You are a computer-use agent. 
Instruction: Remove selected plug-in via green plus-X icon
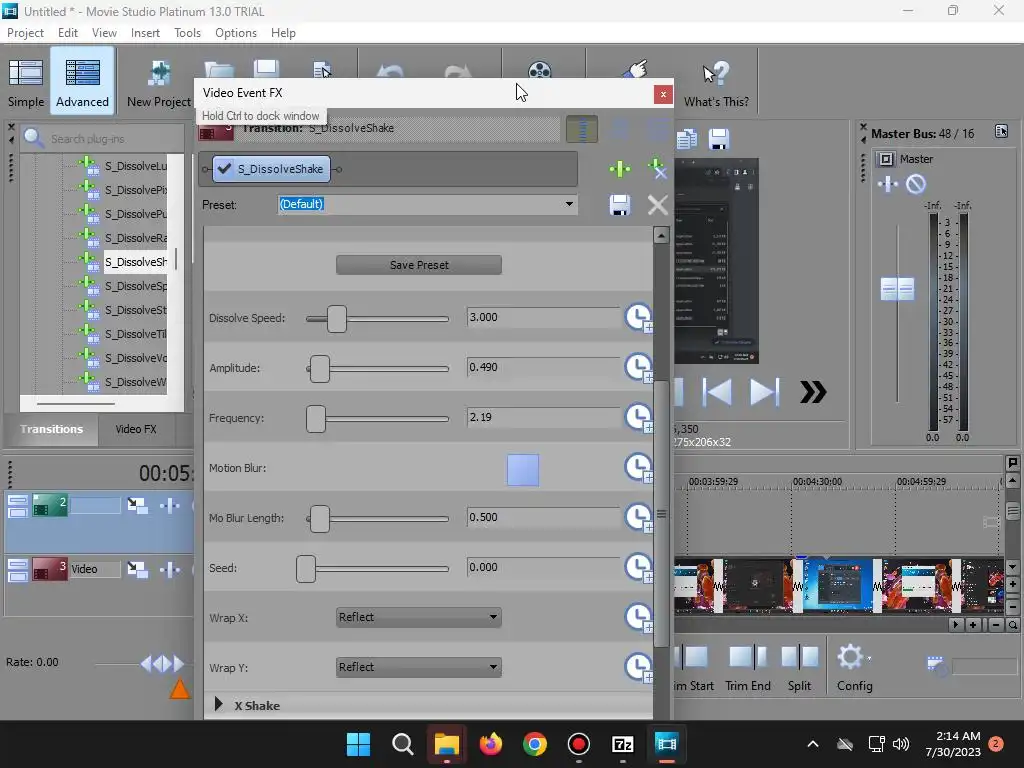pyautogui.click(x=657, y=168)
